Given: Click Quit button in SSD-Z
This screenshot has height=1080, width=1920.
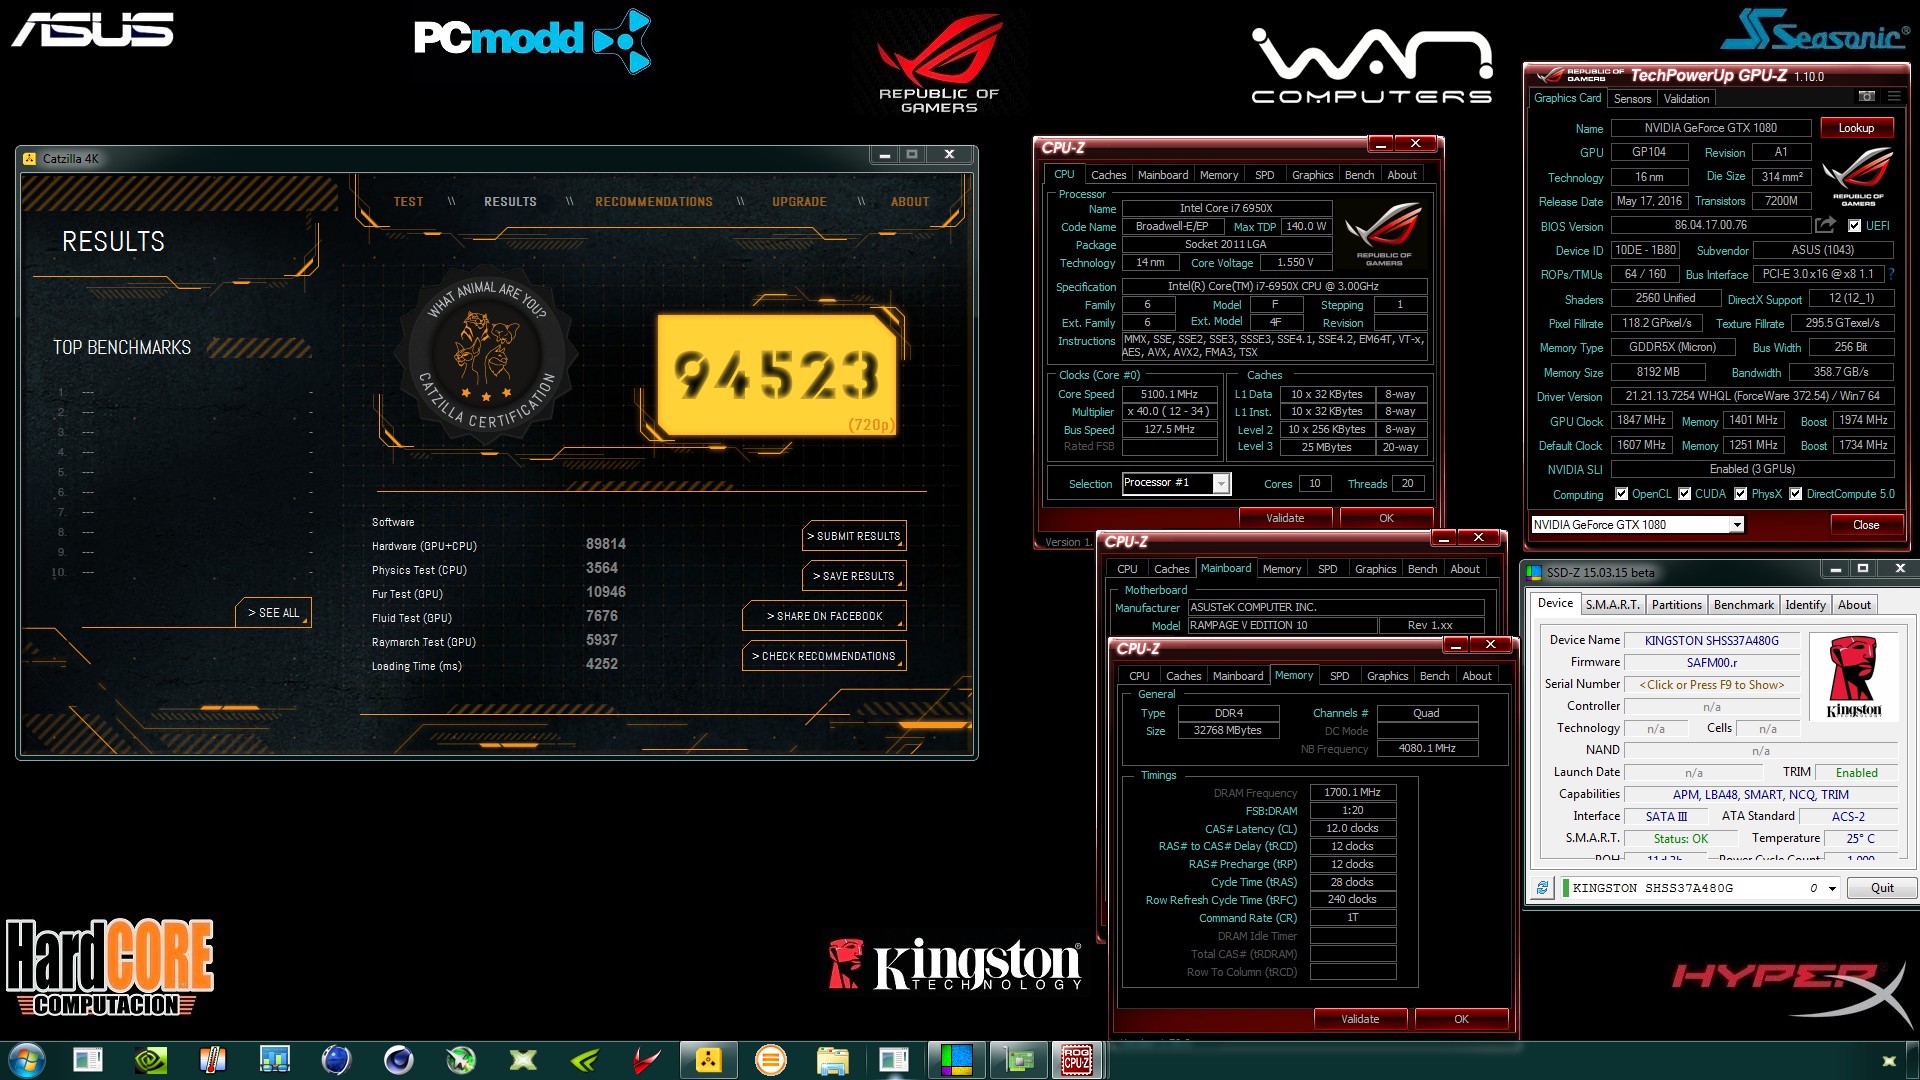Looking at the screenshot, I should coord(1882,888).
